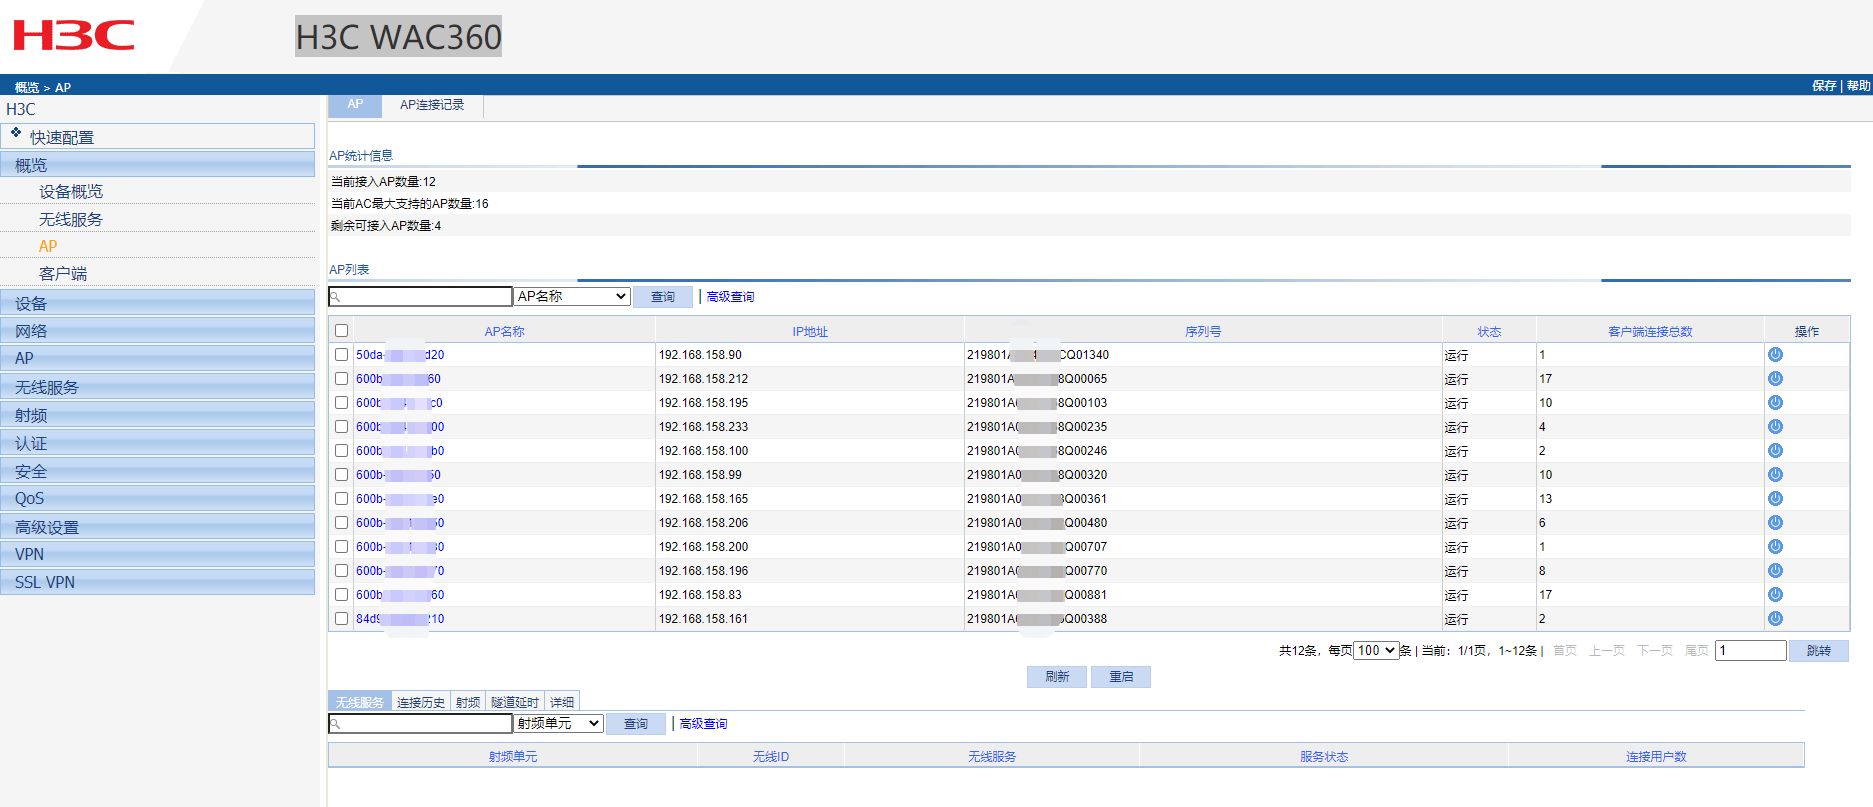Check the row checkbox for 192.168.158.206
The width and height of the screenshot is (1873, 807).
[x=342, y=523]
